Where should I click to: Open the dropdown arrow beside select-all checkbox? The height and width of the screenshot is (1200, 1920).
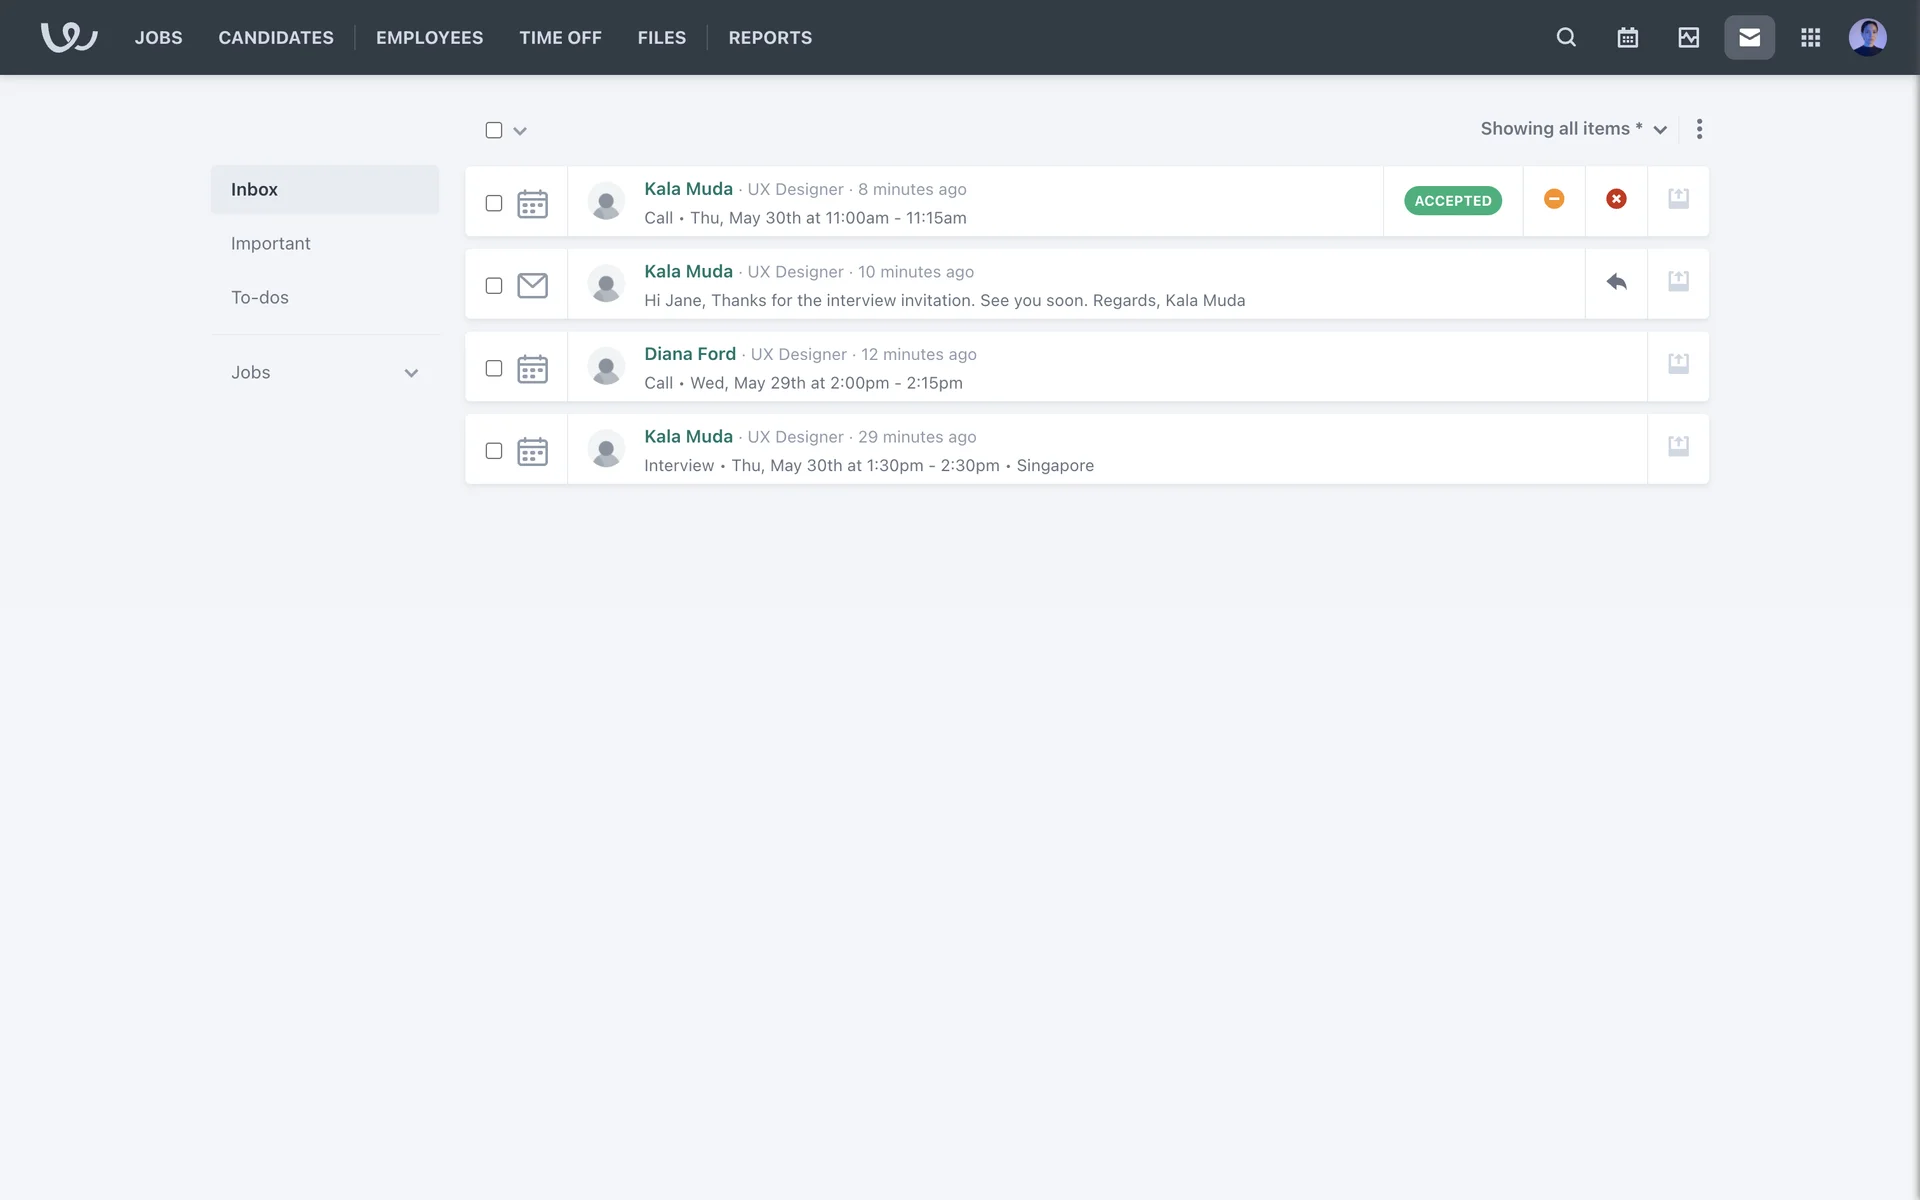[520, 131]
